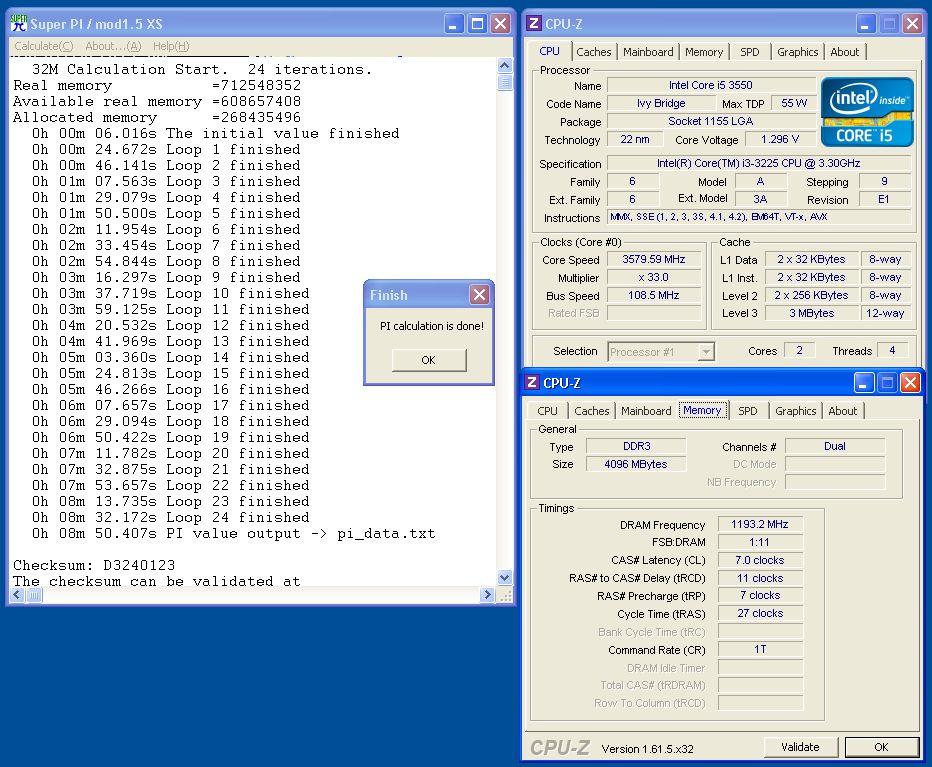Click the memory Size '4096 MBytes' value
Viewport: 932px width, 767px height.
[636, 464]
